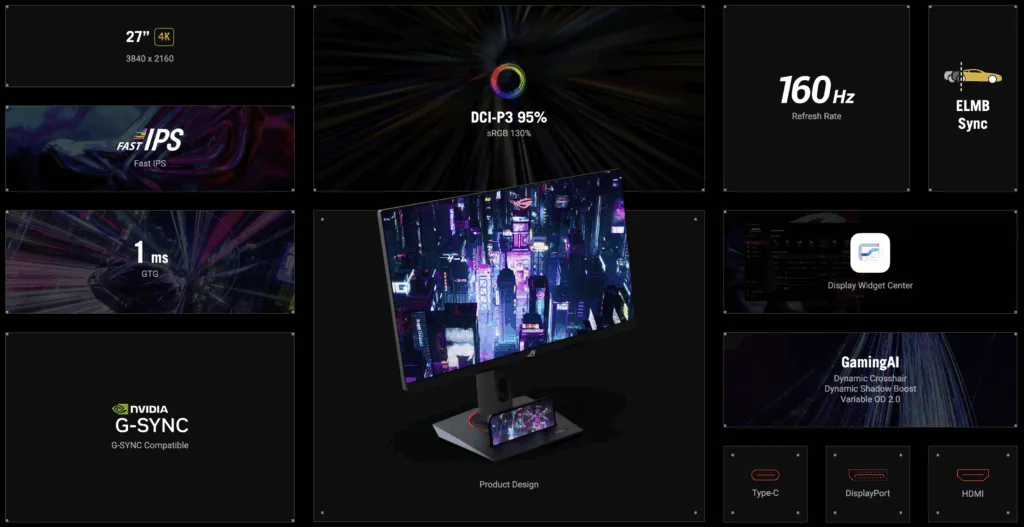This screenshot has width=1024, height=527.
Task: Click the "Dynamic Shadow Boost" text
Action: point(870,389)
